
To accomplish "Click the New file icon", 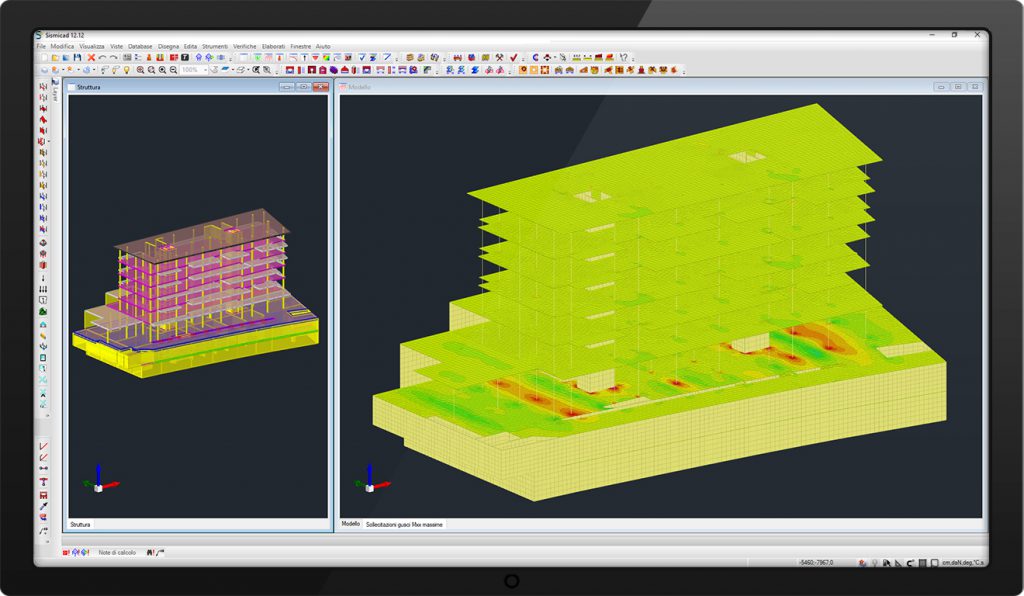I will [42, 58].
